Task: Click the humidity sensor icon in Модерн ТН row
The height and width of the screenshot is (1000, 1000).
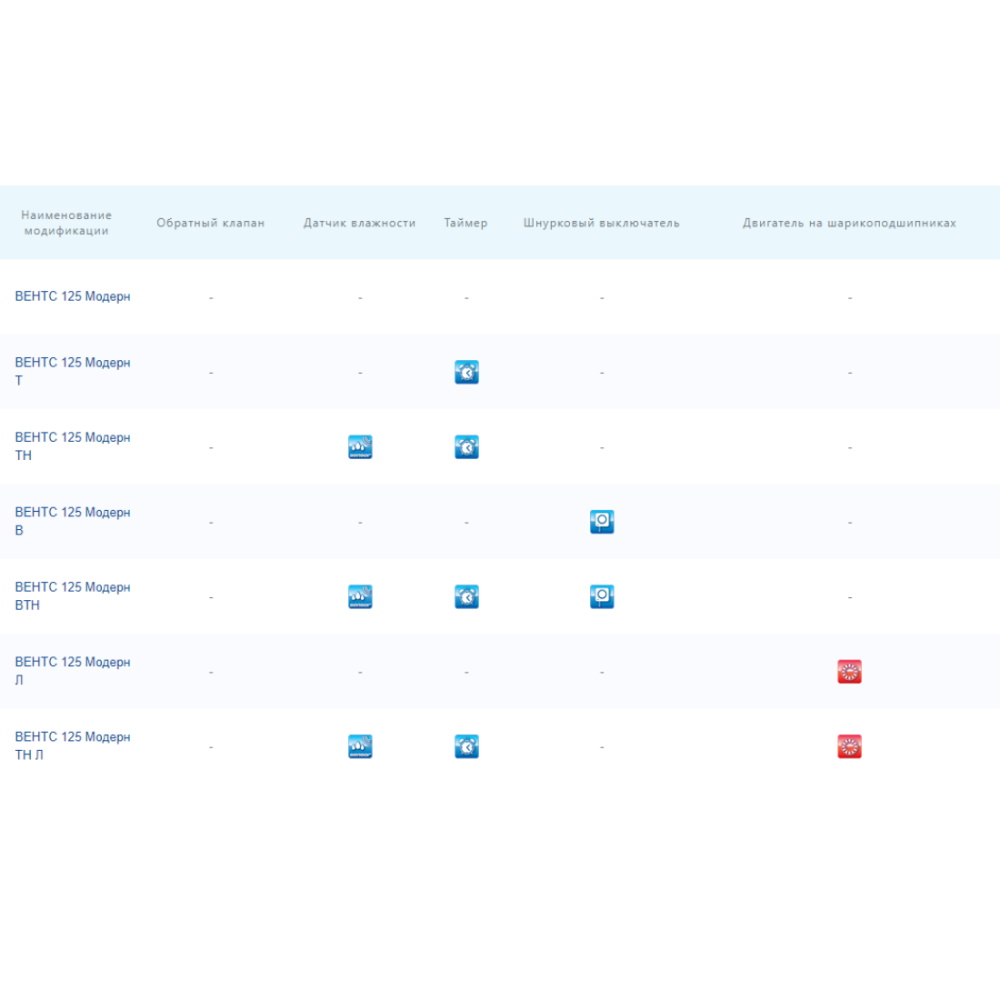Action: pyautogui.click(x=360, y=446)
